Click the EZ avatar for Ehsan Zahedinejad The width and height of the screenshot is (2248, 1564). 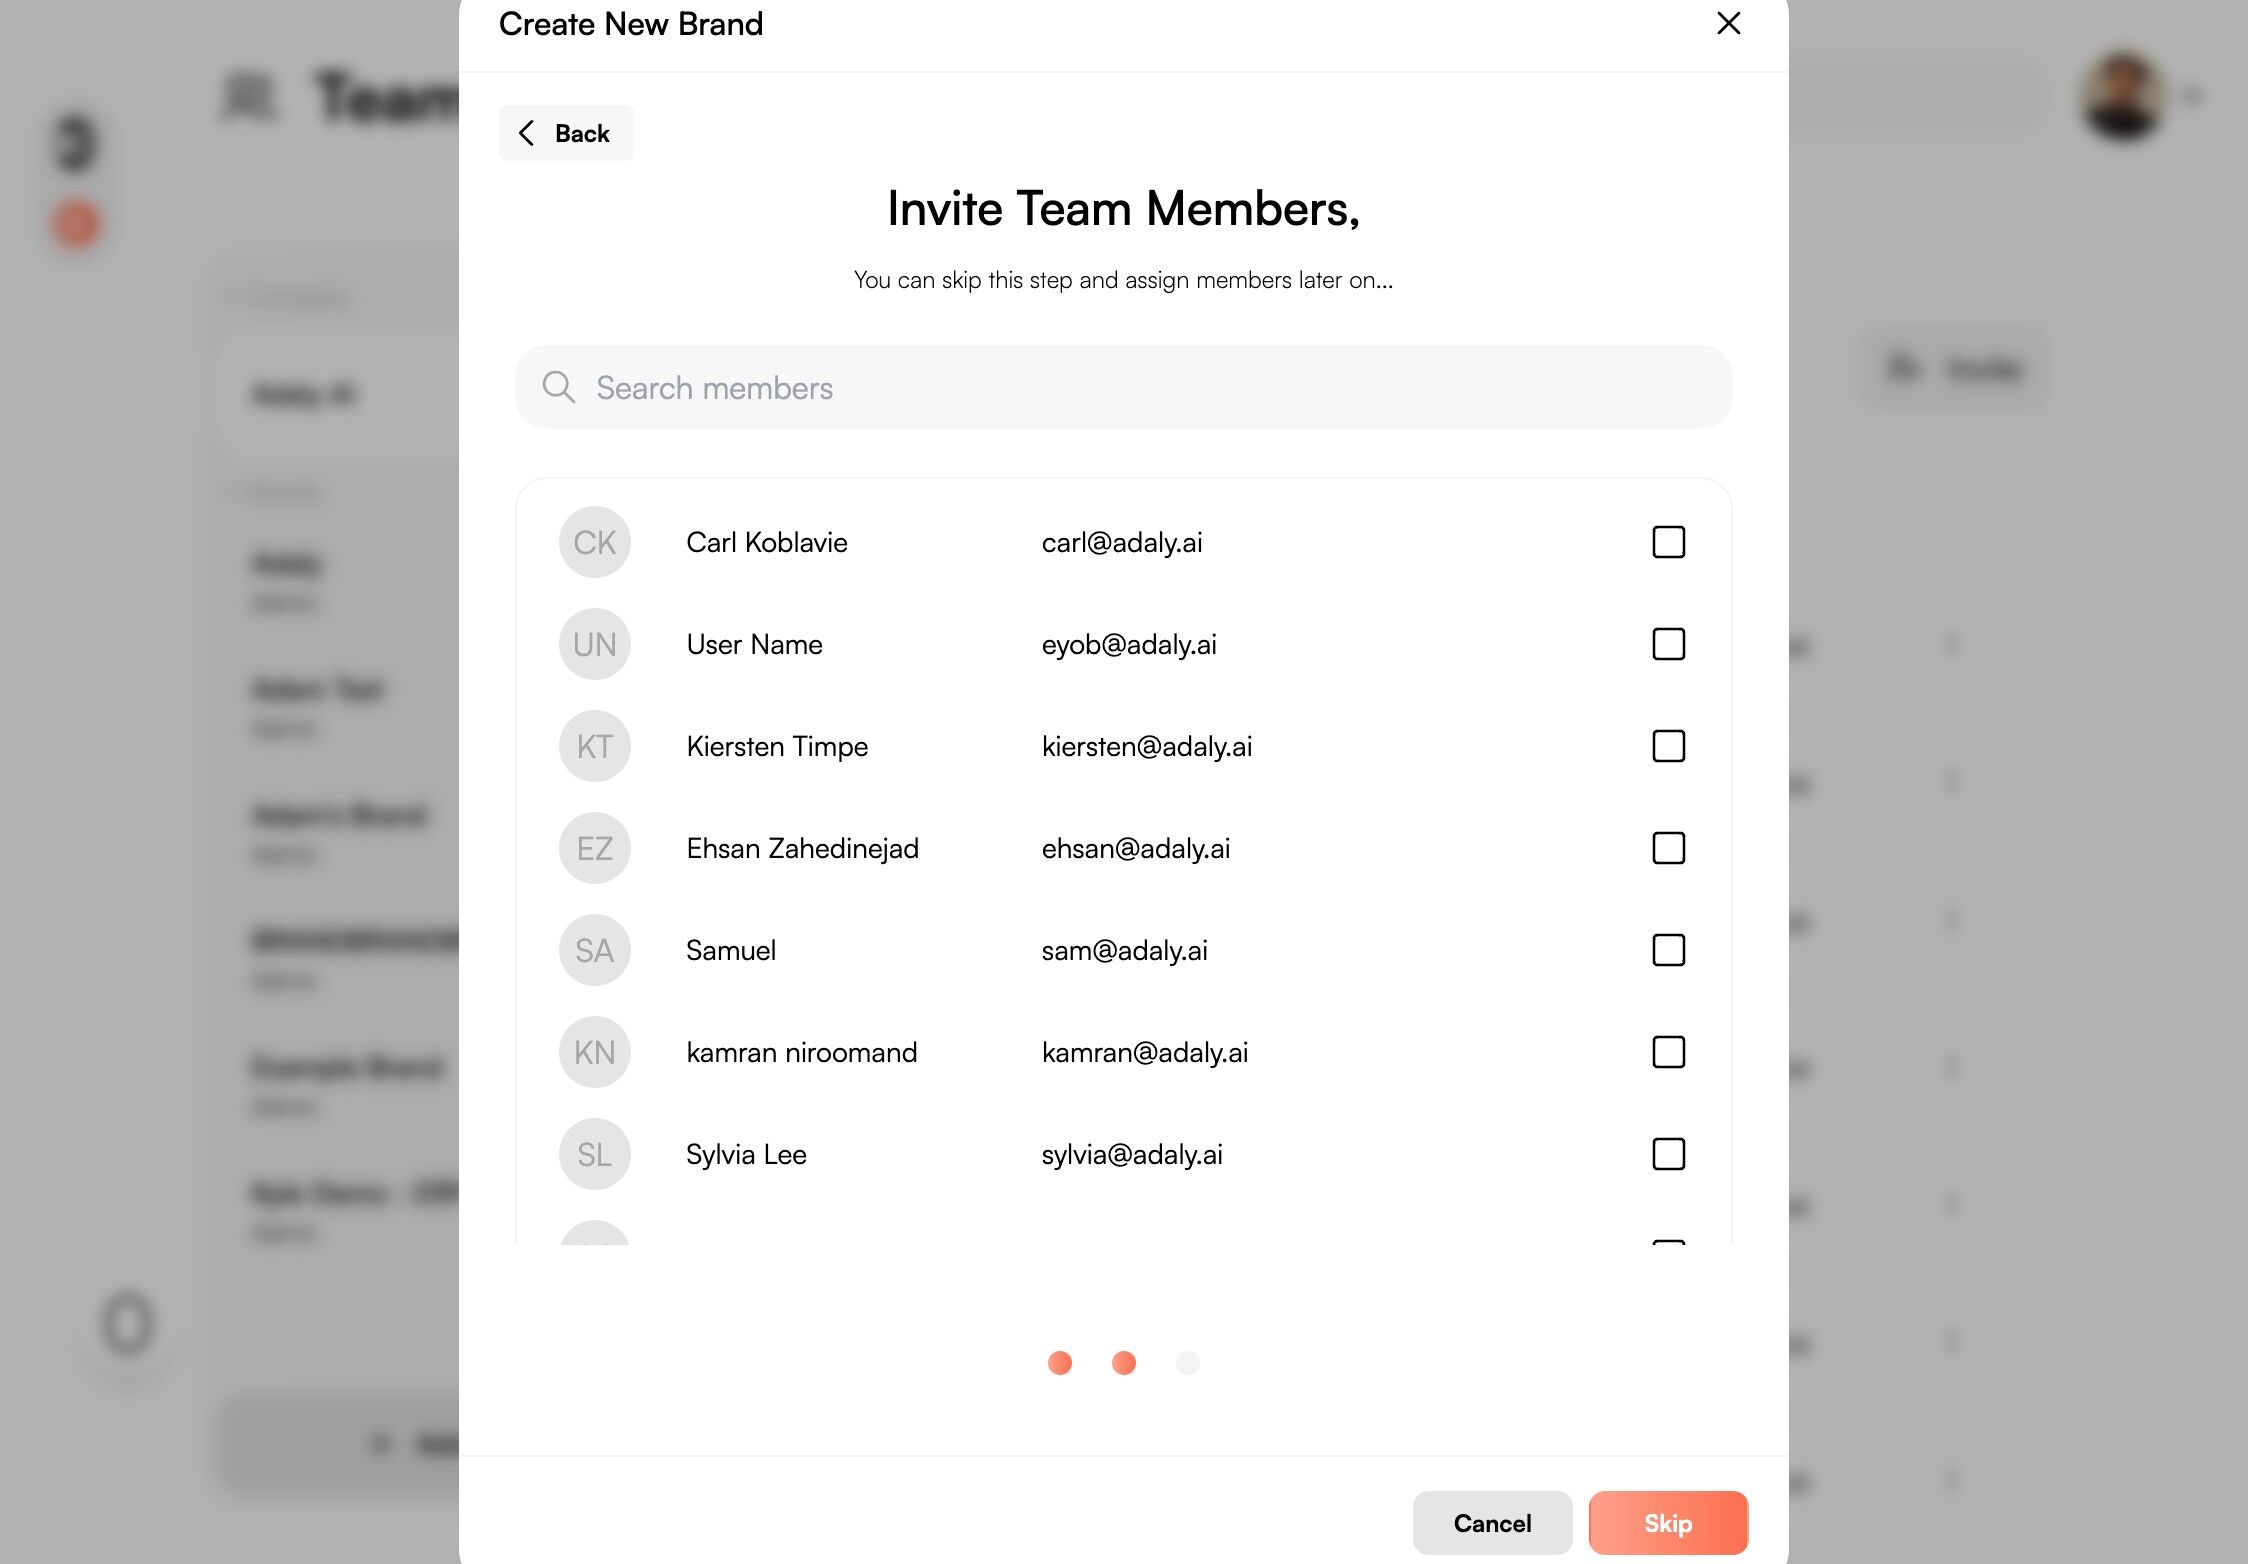(594, 848)
